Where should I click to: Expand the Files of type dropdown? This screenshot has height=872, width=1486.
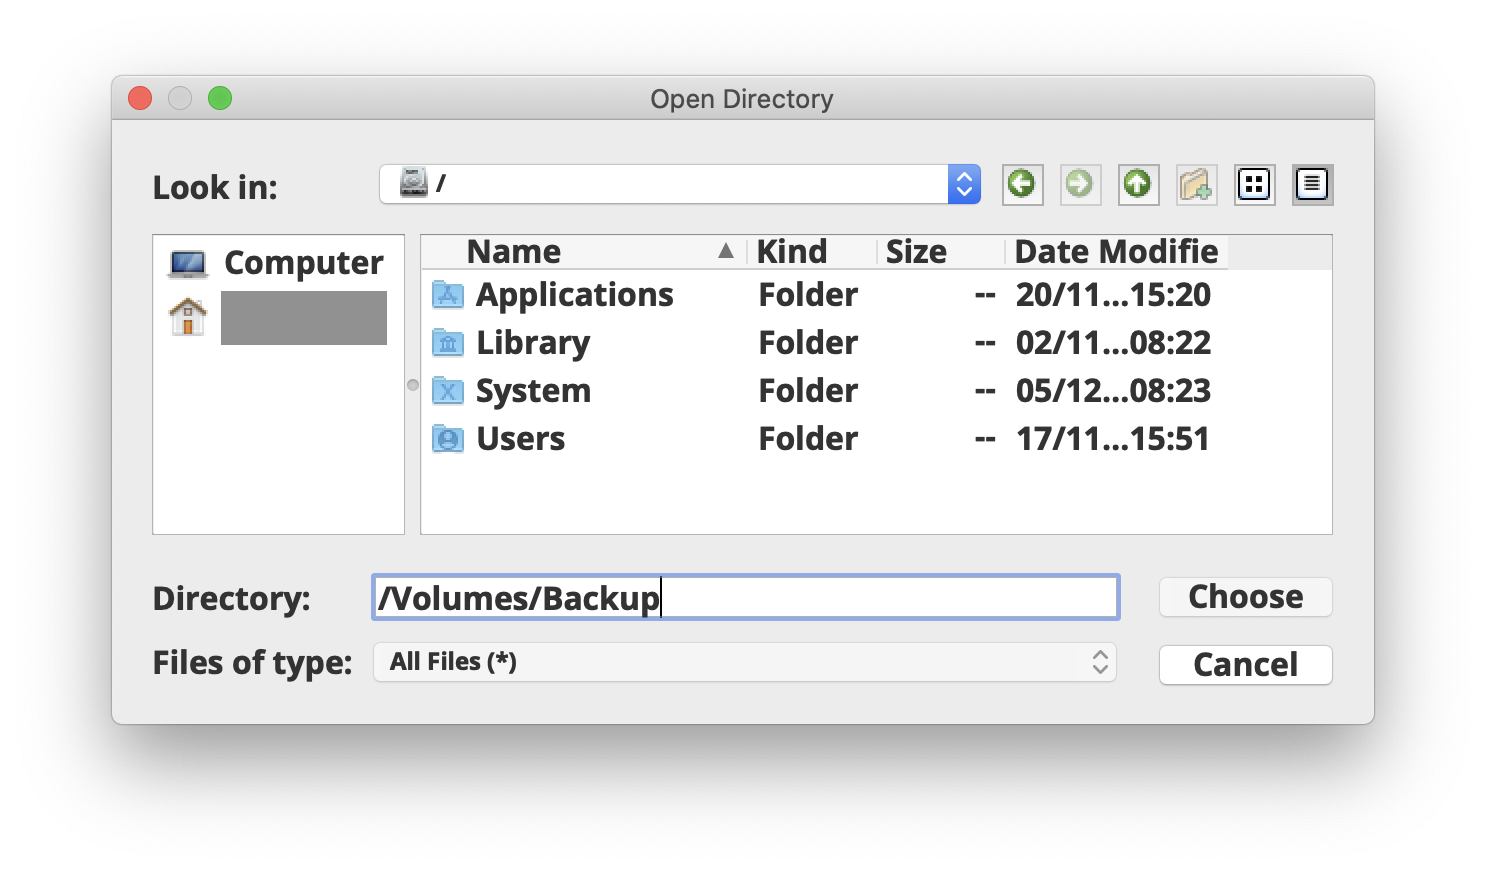(1098, 662)
